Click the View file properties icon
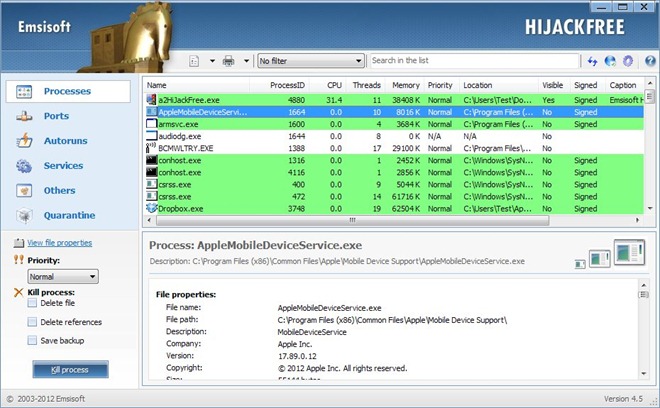 19,243
